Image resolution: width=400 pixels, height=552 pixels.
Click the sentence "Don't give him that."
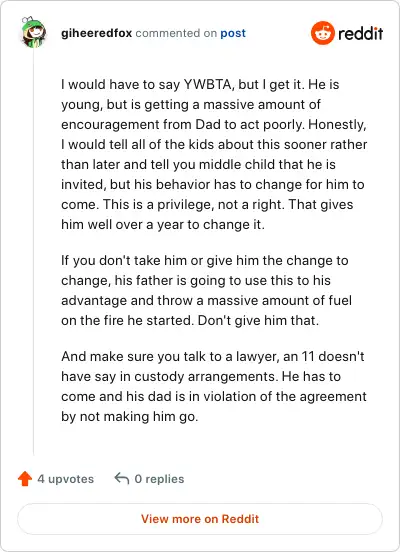click(x=258, y=321)
